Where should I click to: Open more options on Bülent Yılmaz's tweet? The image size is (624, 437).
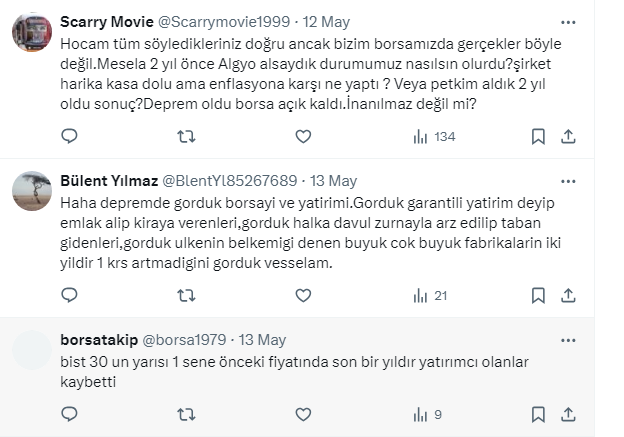pos(568,181)
